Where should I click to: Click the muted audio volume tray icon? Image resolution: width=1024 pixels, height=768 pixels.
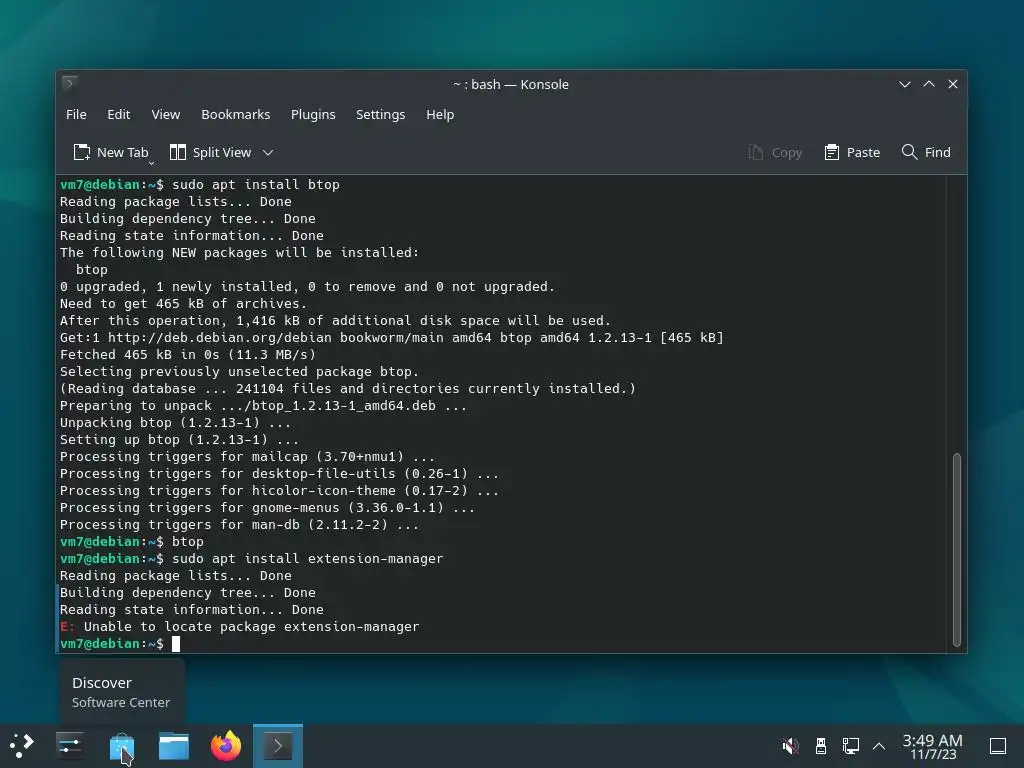[790, 745]
